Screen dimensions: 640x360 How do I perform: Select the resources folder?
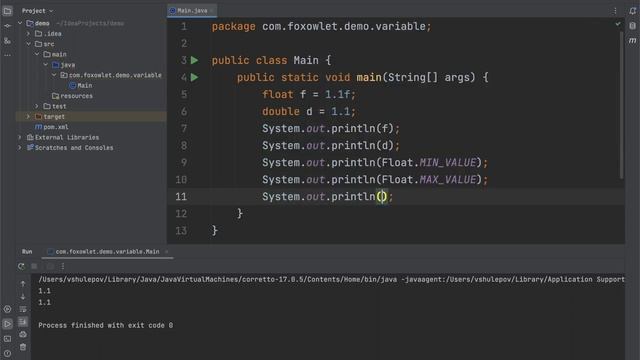click(72, 96)
